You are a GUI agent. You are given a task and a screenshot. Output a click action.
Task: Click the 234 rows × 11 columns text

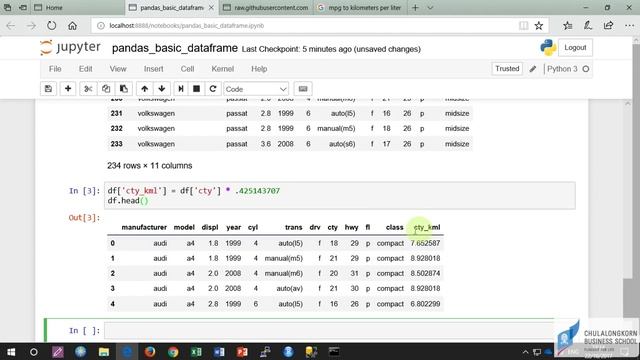click(x=149, y=166)
